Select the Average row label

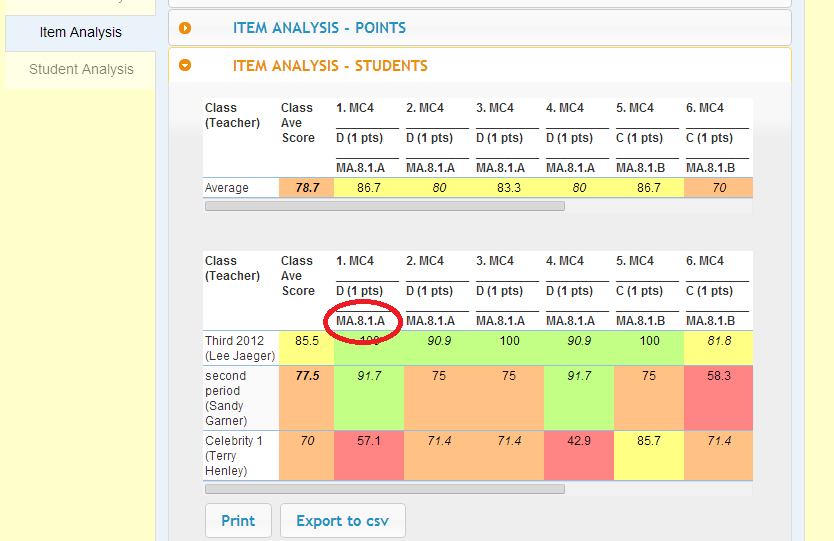click(x=227, y=188)
